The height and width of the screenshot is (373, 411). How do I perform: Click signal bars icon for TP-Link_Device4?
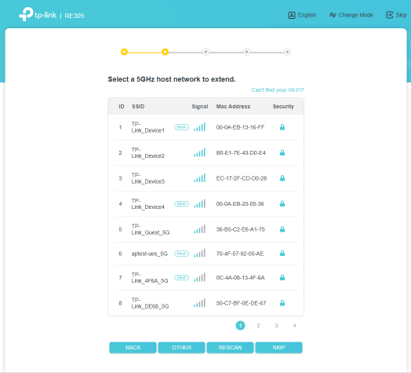pos(200,203)
